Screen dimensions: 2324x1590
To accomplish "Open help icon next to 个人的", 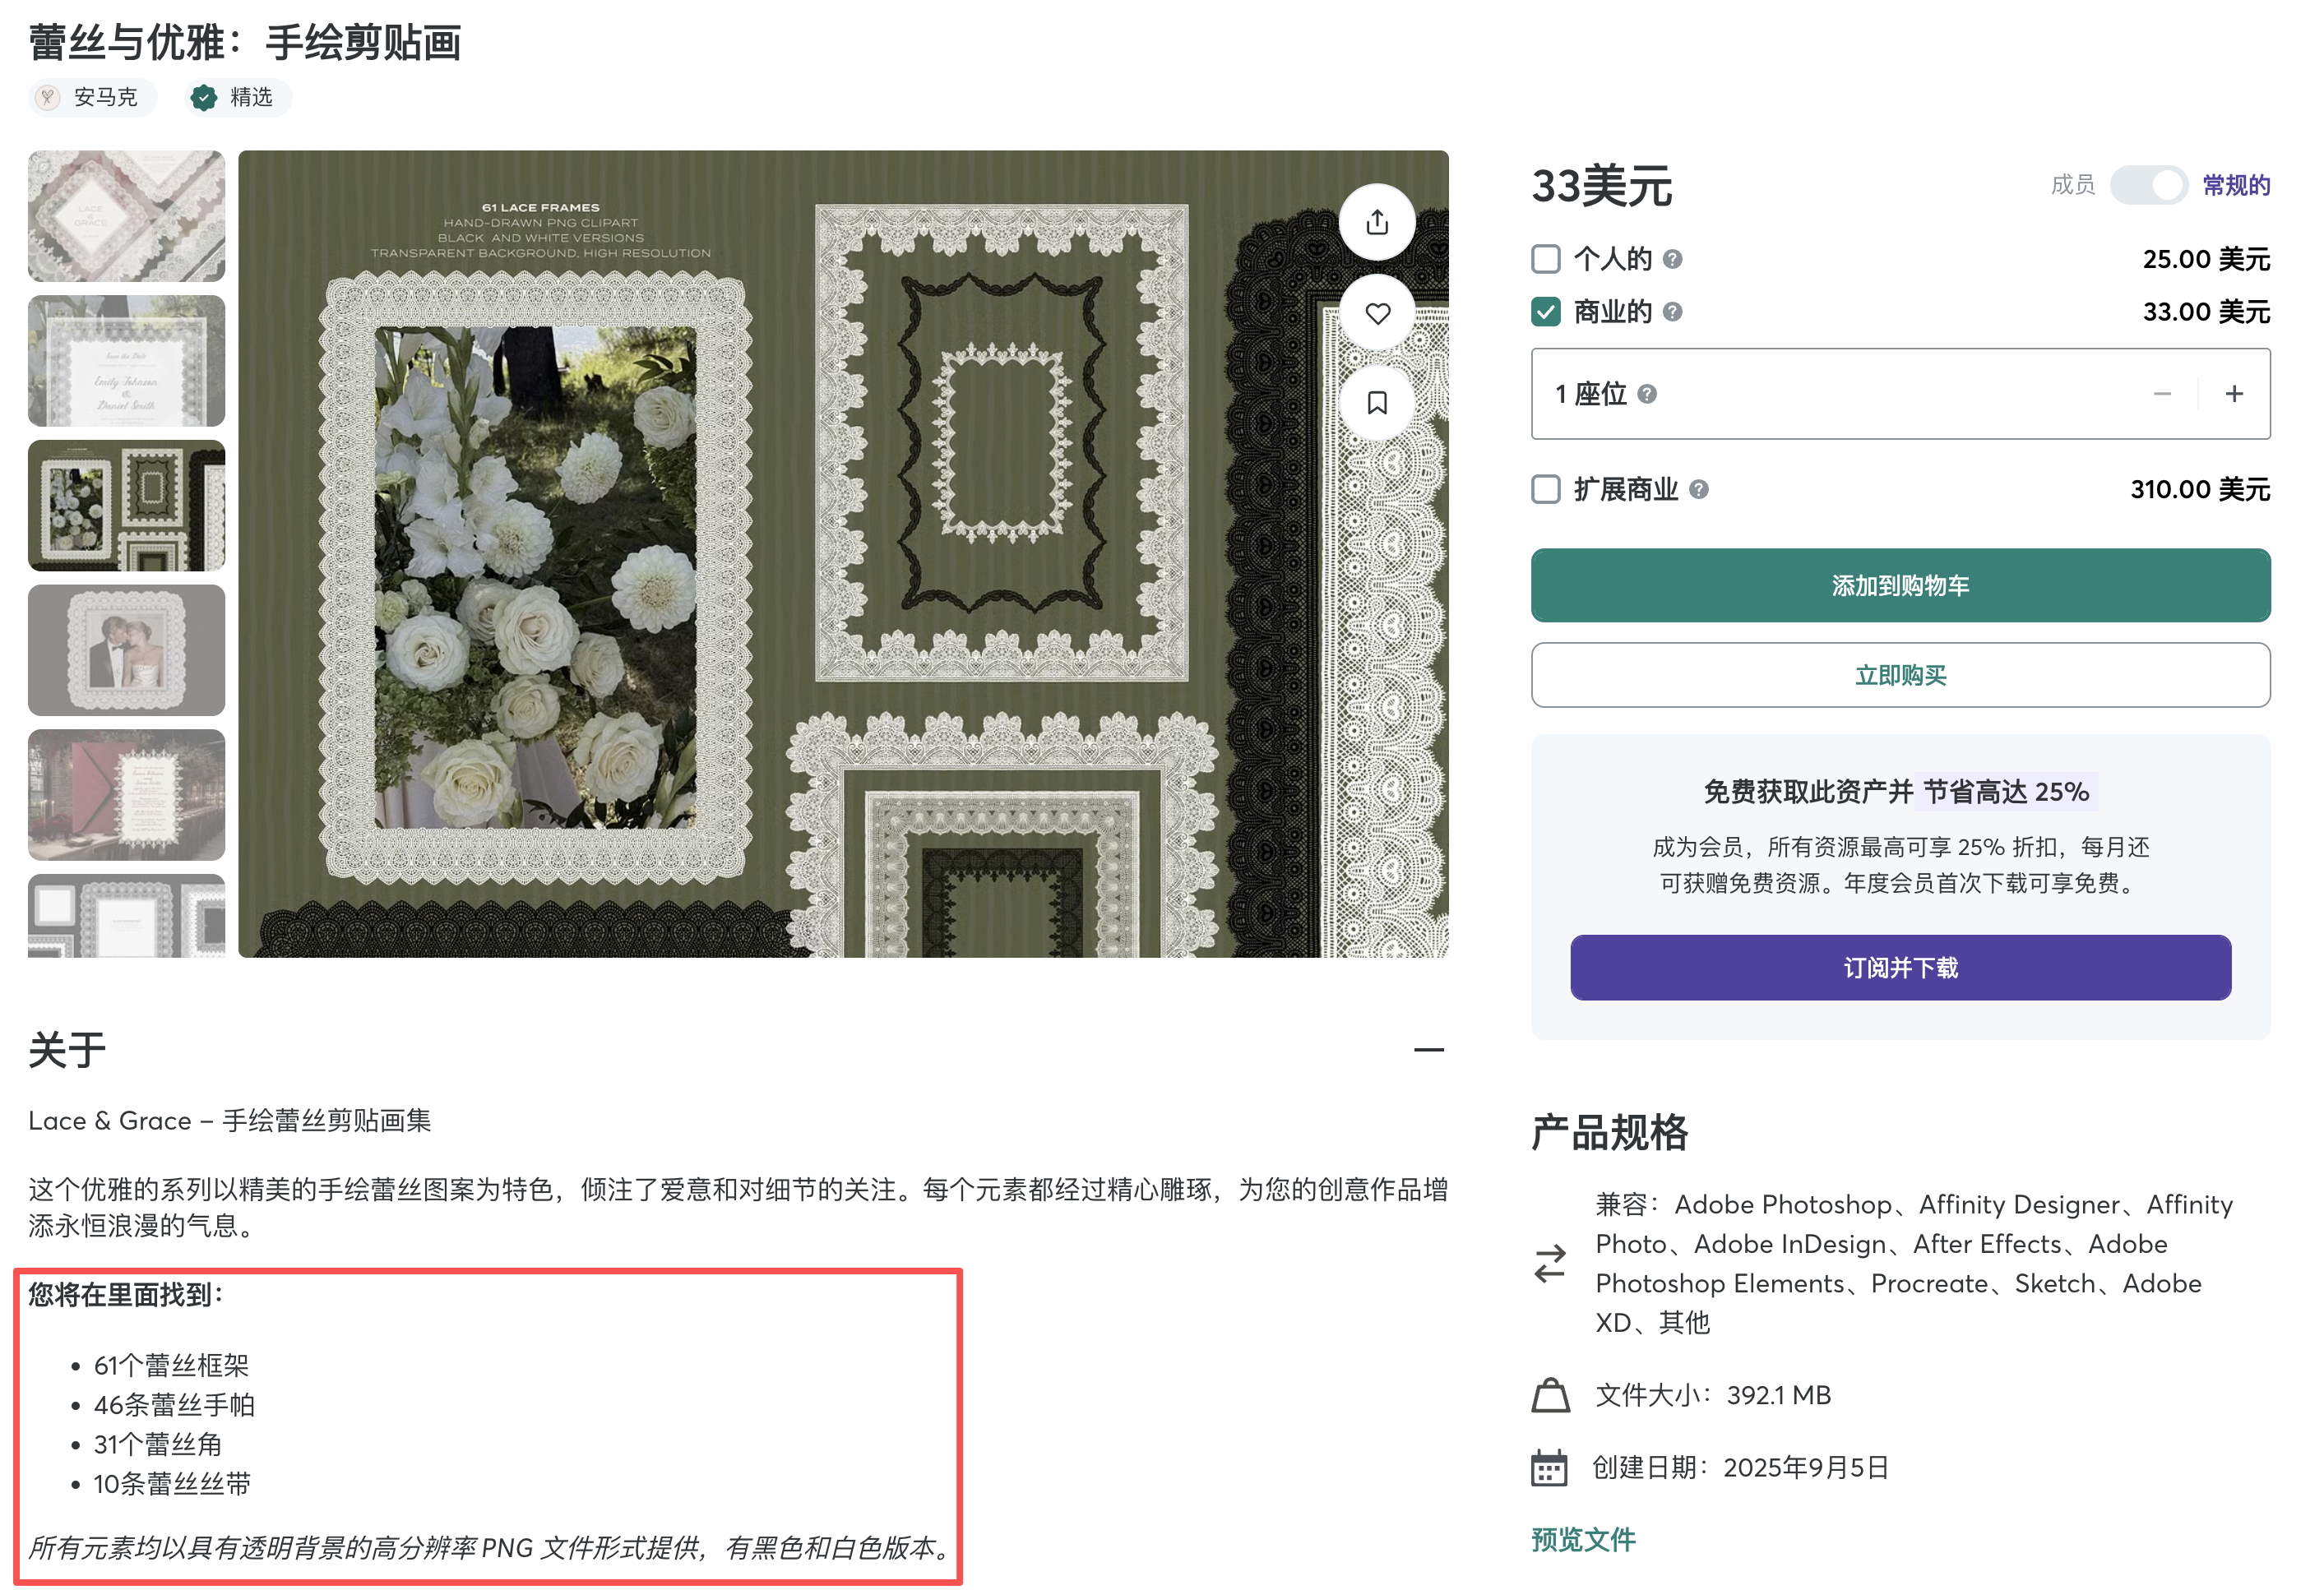I will point(1672,259).
